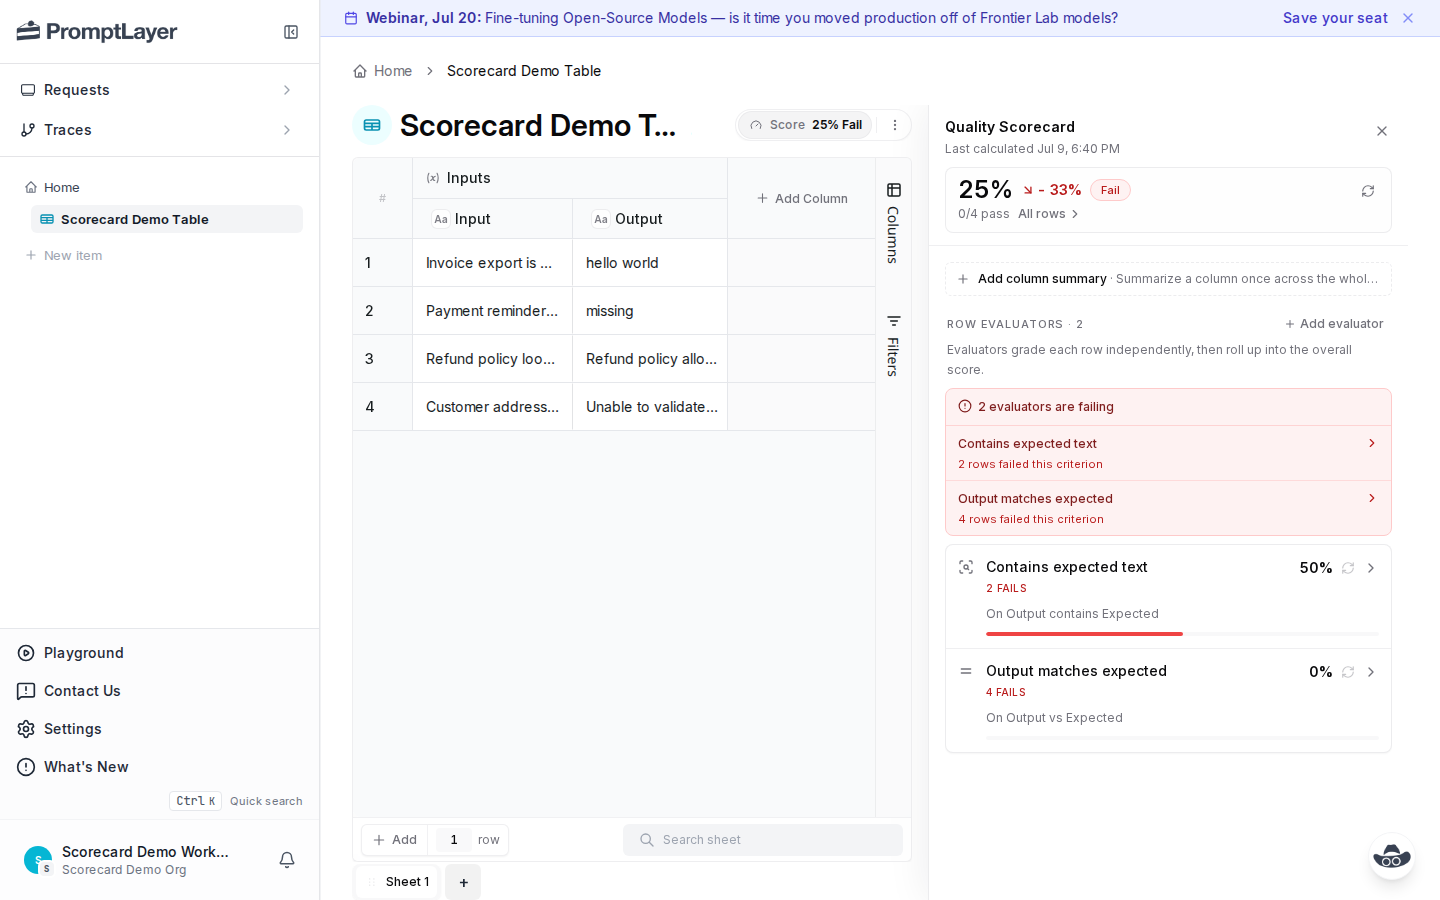The width and height of the screenshot is (1440, 900).
Task: Click the Fail status badge
Action: click(1110, 190)
